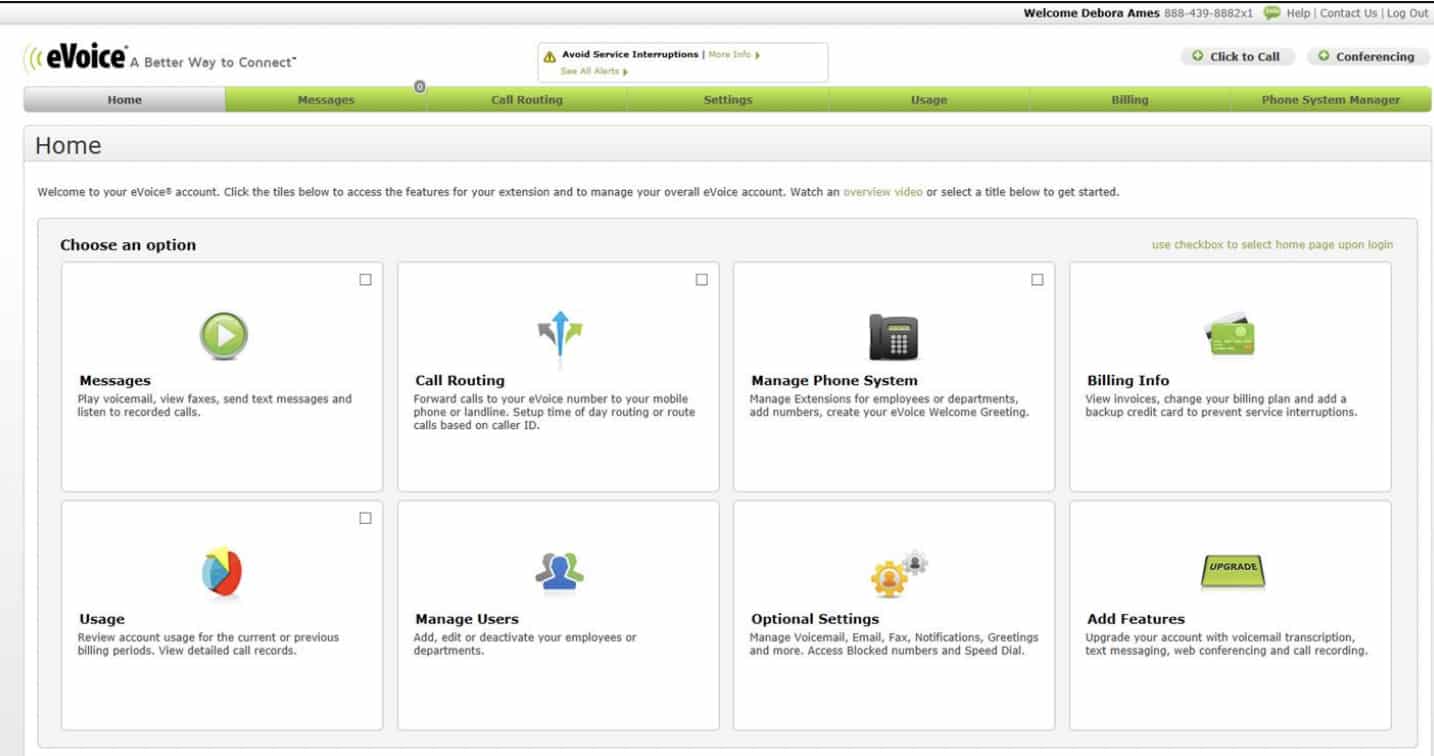This screenshot has width=1434, height=756.
Task: Check the Messages tile home page checkbox
Action: pyautogui.click(x=365, y=280)
